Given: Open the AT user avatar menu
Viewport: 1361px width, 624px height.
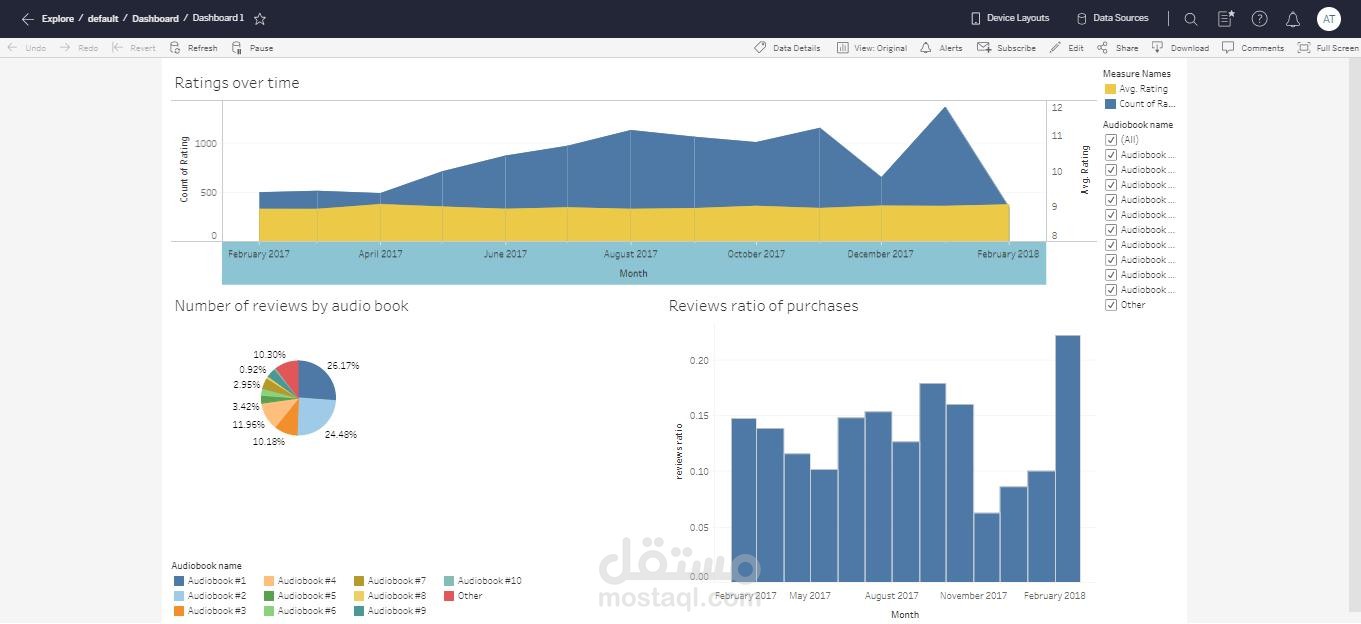Looking at the screenshot, I should [1329, 19].
